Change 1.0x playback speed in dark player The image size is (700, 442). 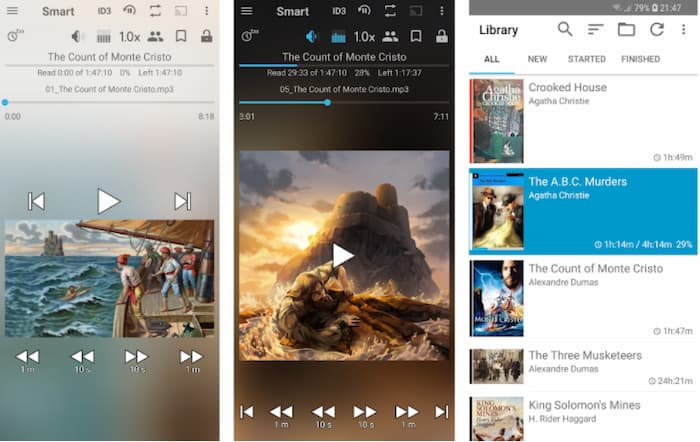click(364, 37)
